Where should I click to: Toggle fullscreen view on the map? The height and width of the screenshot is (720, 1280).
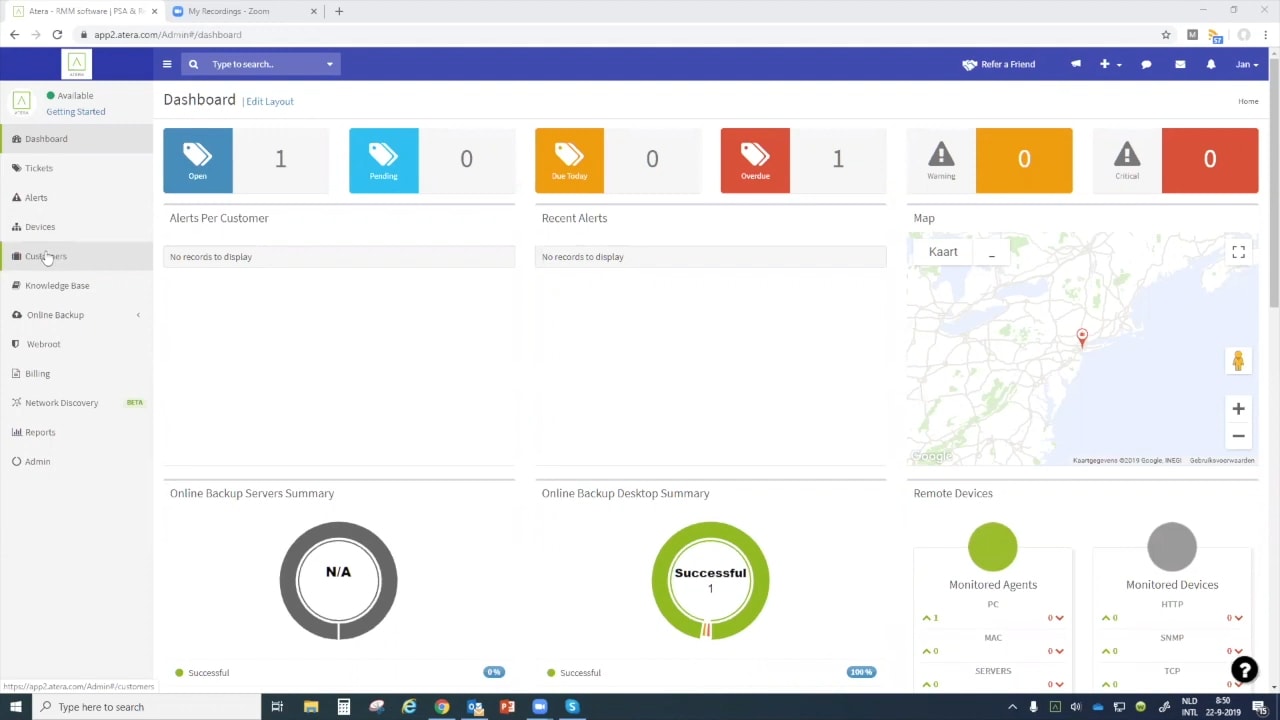pyautogui.click(x=1239, y=252)
